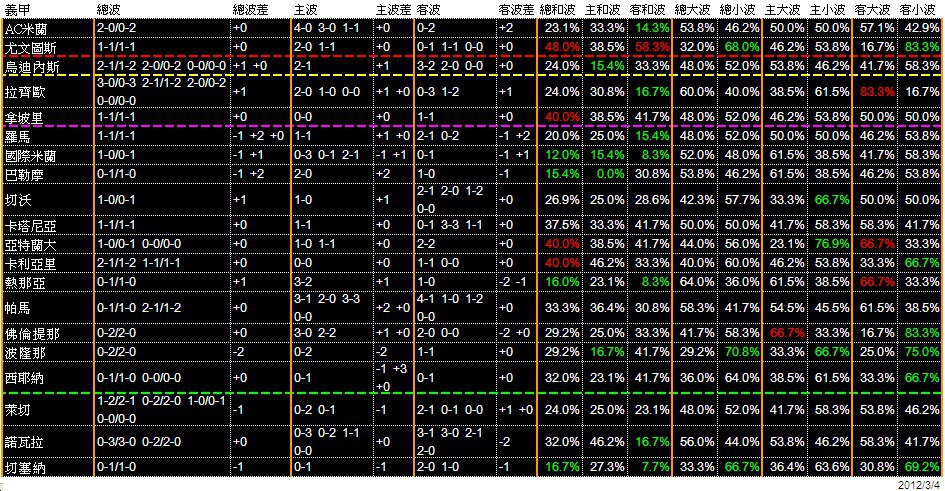Select the 波隆那 team name
The height and width of the screenshot is (491, 945).
click(x=25, y=352)
